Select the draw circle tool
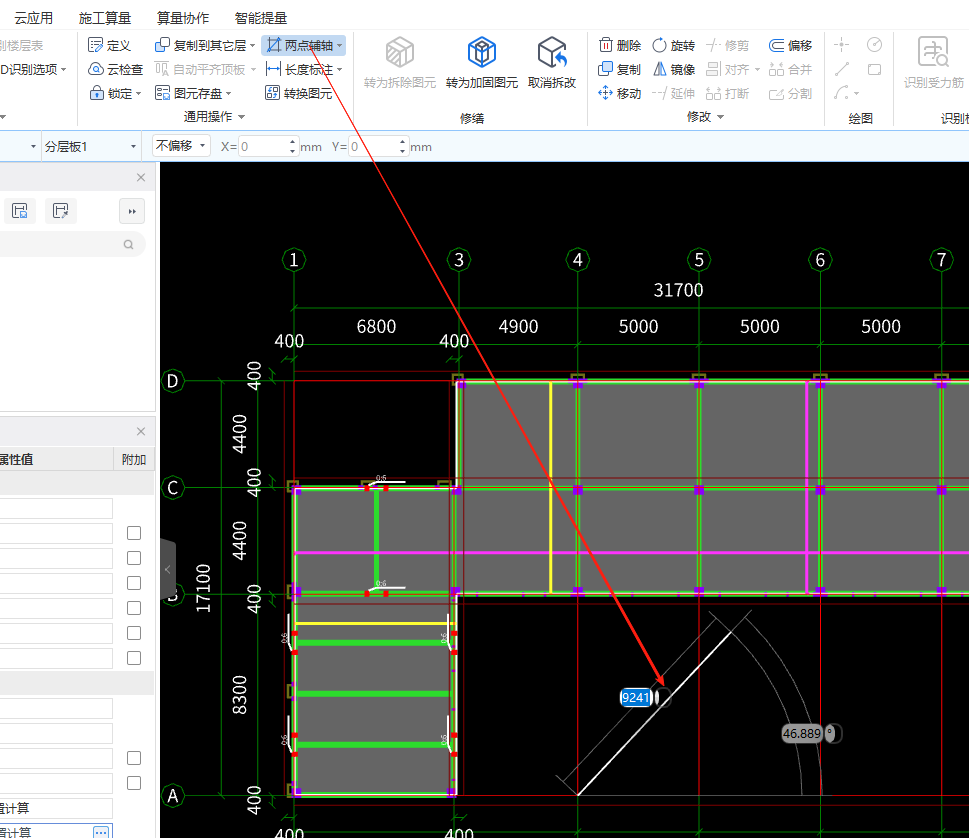This screenshot has height=838, width=969. click(x=874, y=44)
